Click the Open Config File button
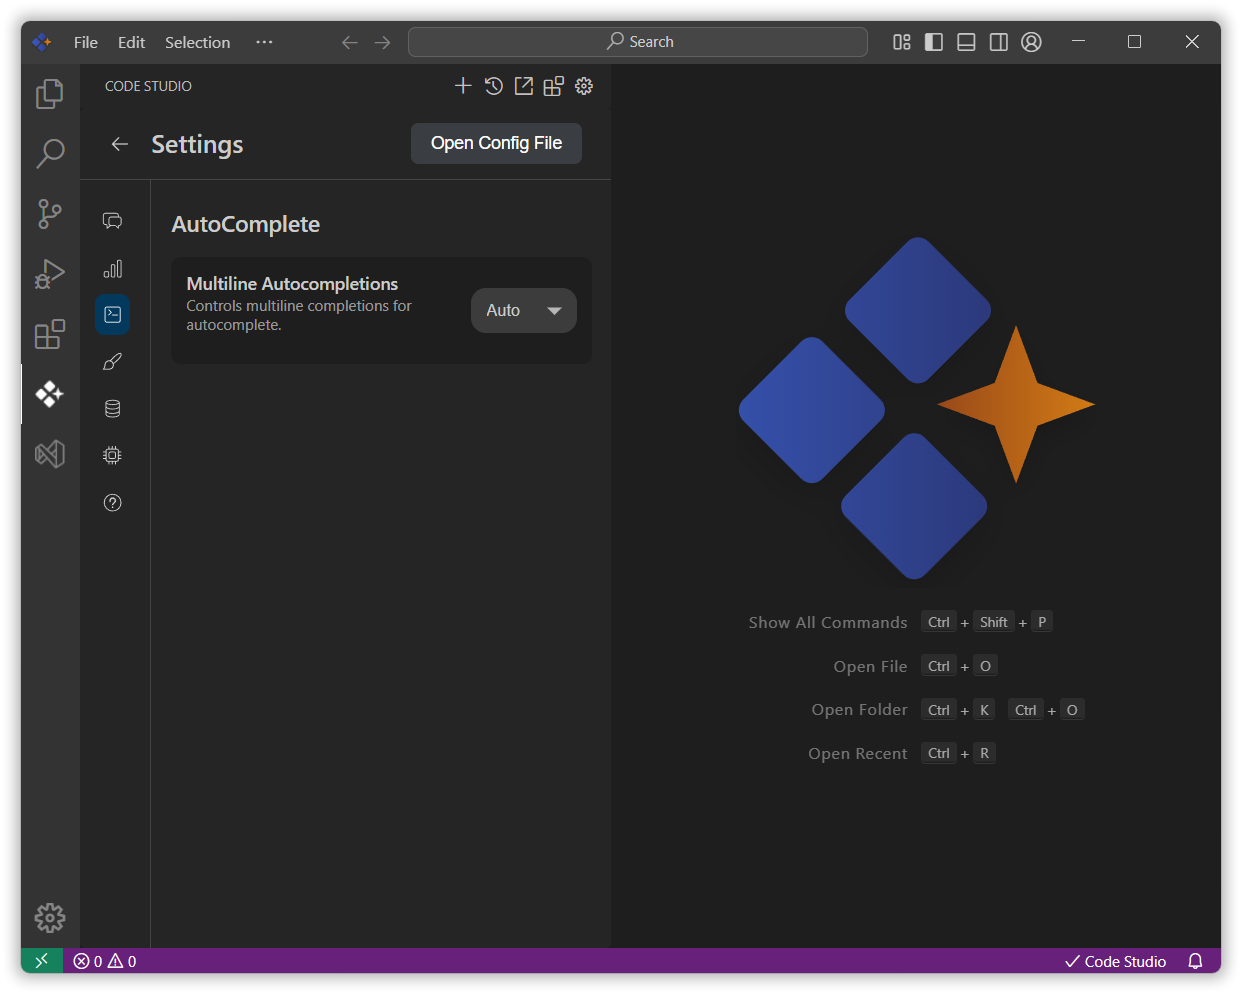The height and width of the screenshot is (994, 1242). 496,143
